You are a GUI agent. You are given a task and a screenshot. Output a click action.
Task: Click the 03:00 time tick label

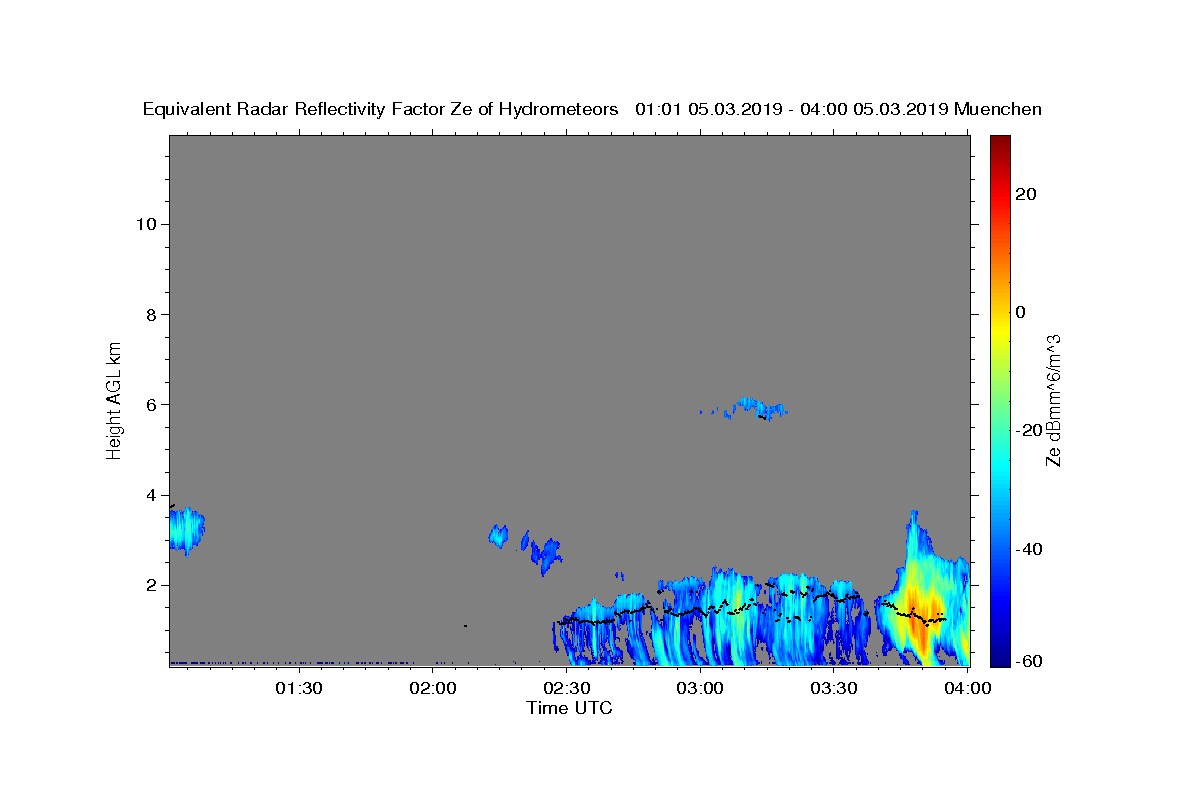[700, 688]
